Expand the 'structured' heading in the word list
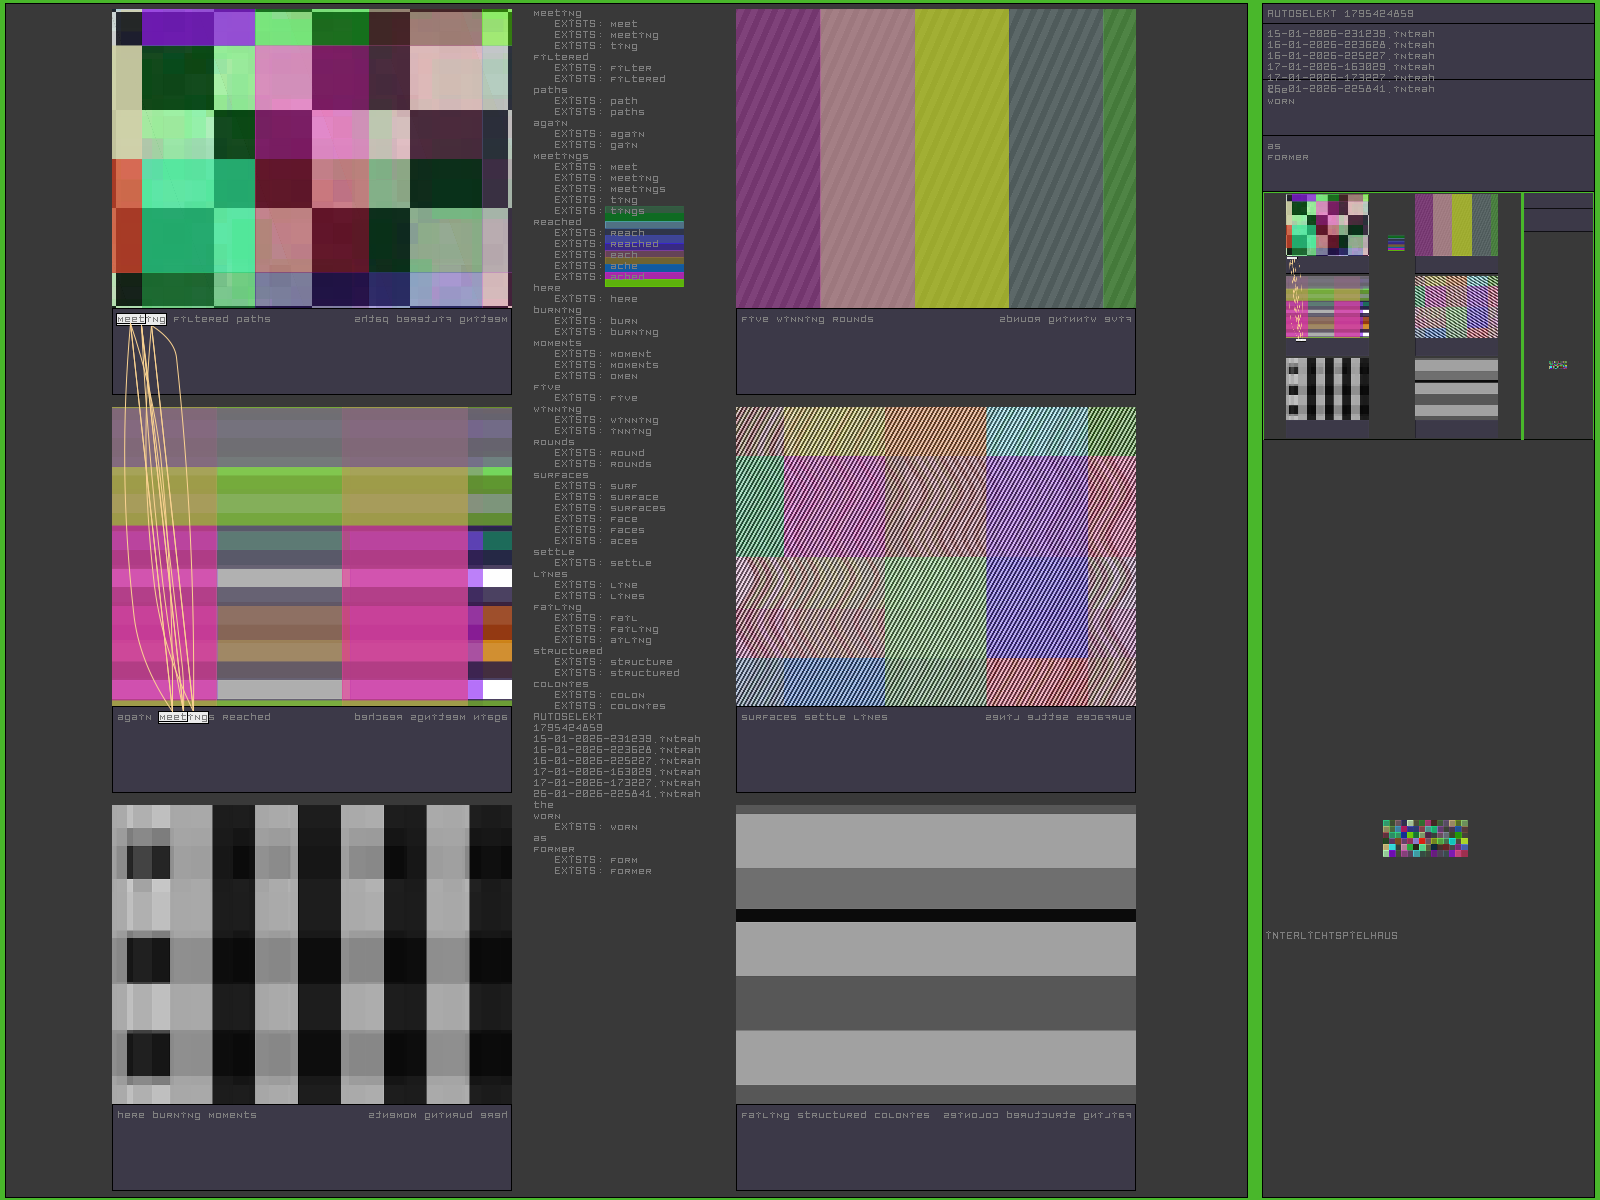This screenshot has height=1200, width=1600. pos(567,651)
